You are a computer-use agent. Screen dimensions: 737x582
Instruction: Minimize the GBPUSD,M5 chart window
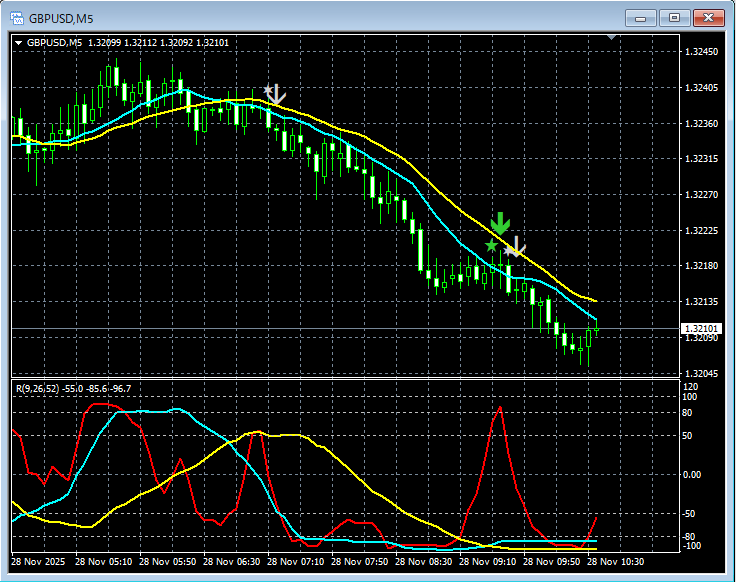(x=640, y=18)
